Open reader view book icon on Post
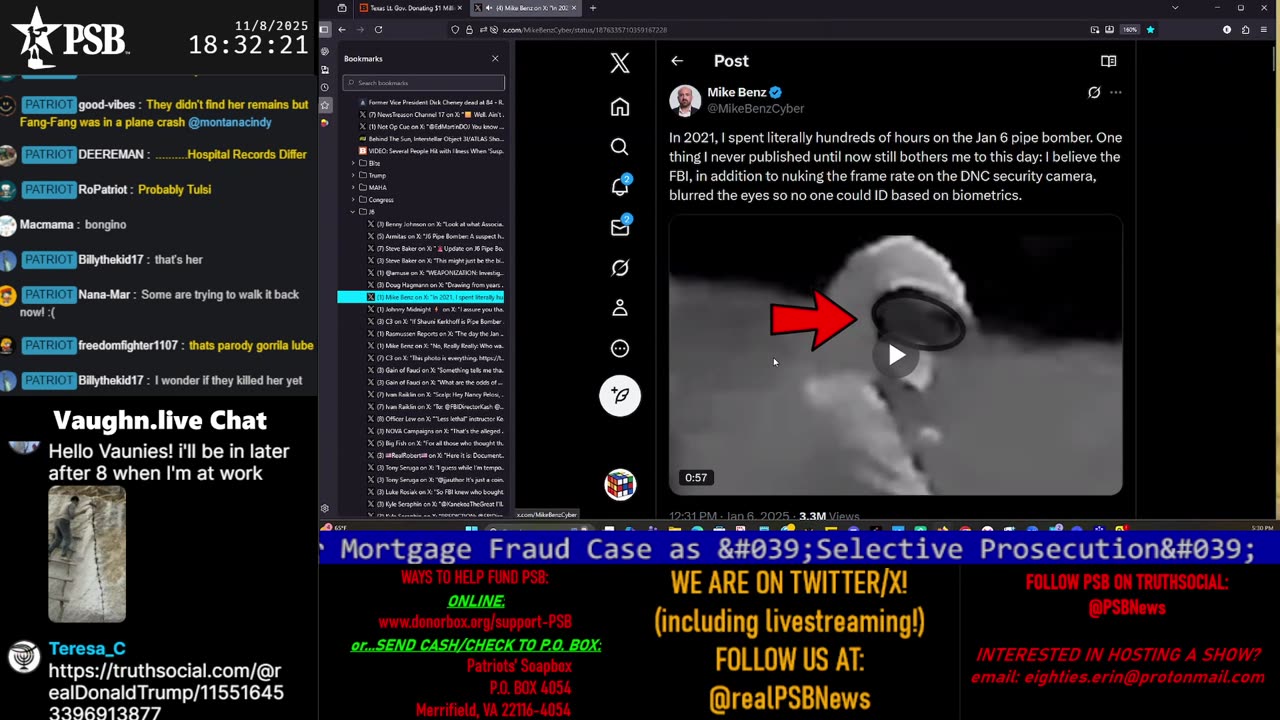 point(1108,61)
